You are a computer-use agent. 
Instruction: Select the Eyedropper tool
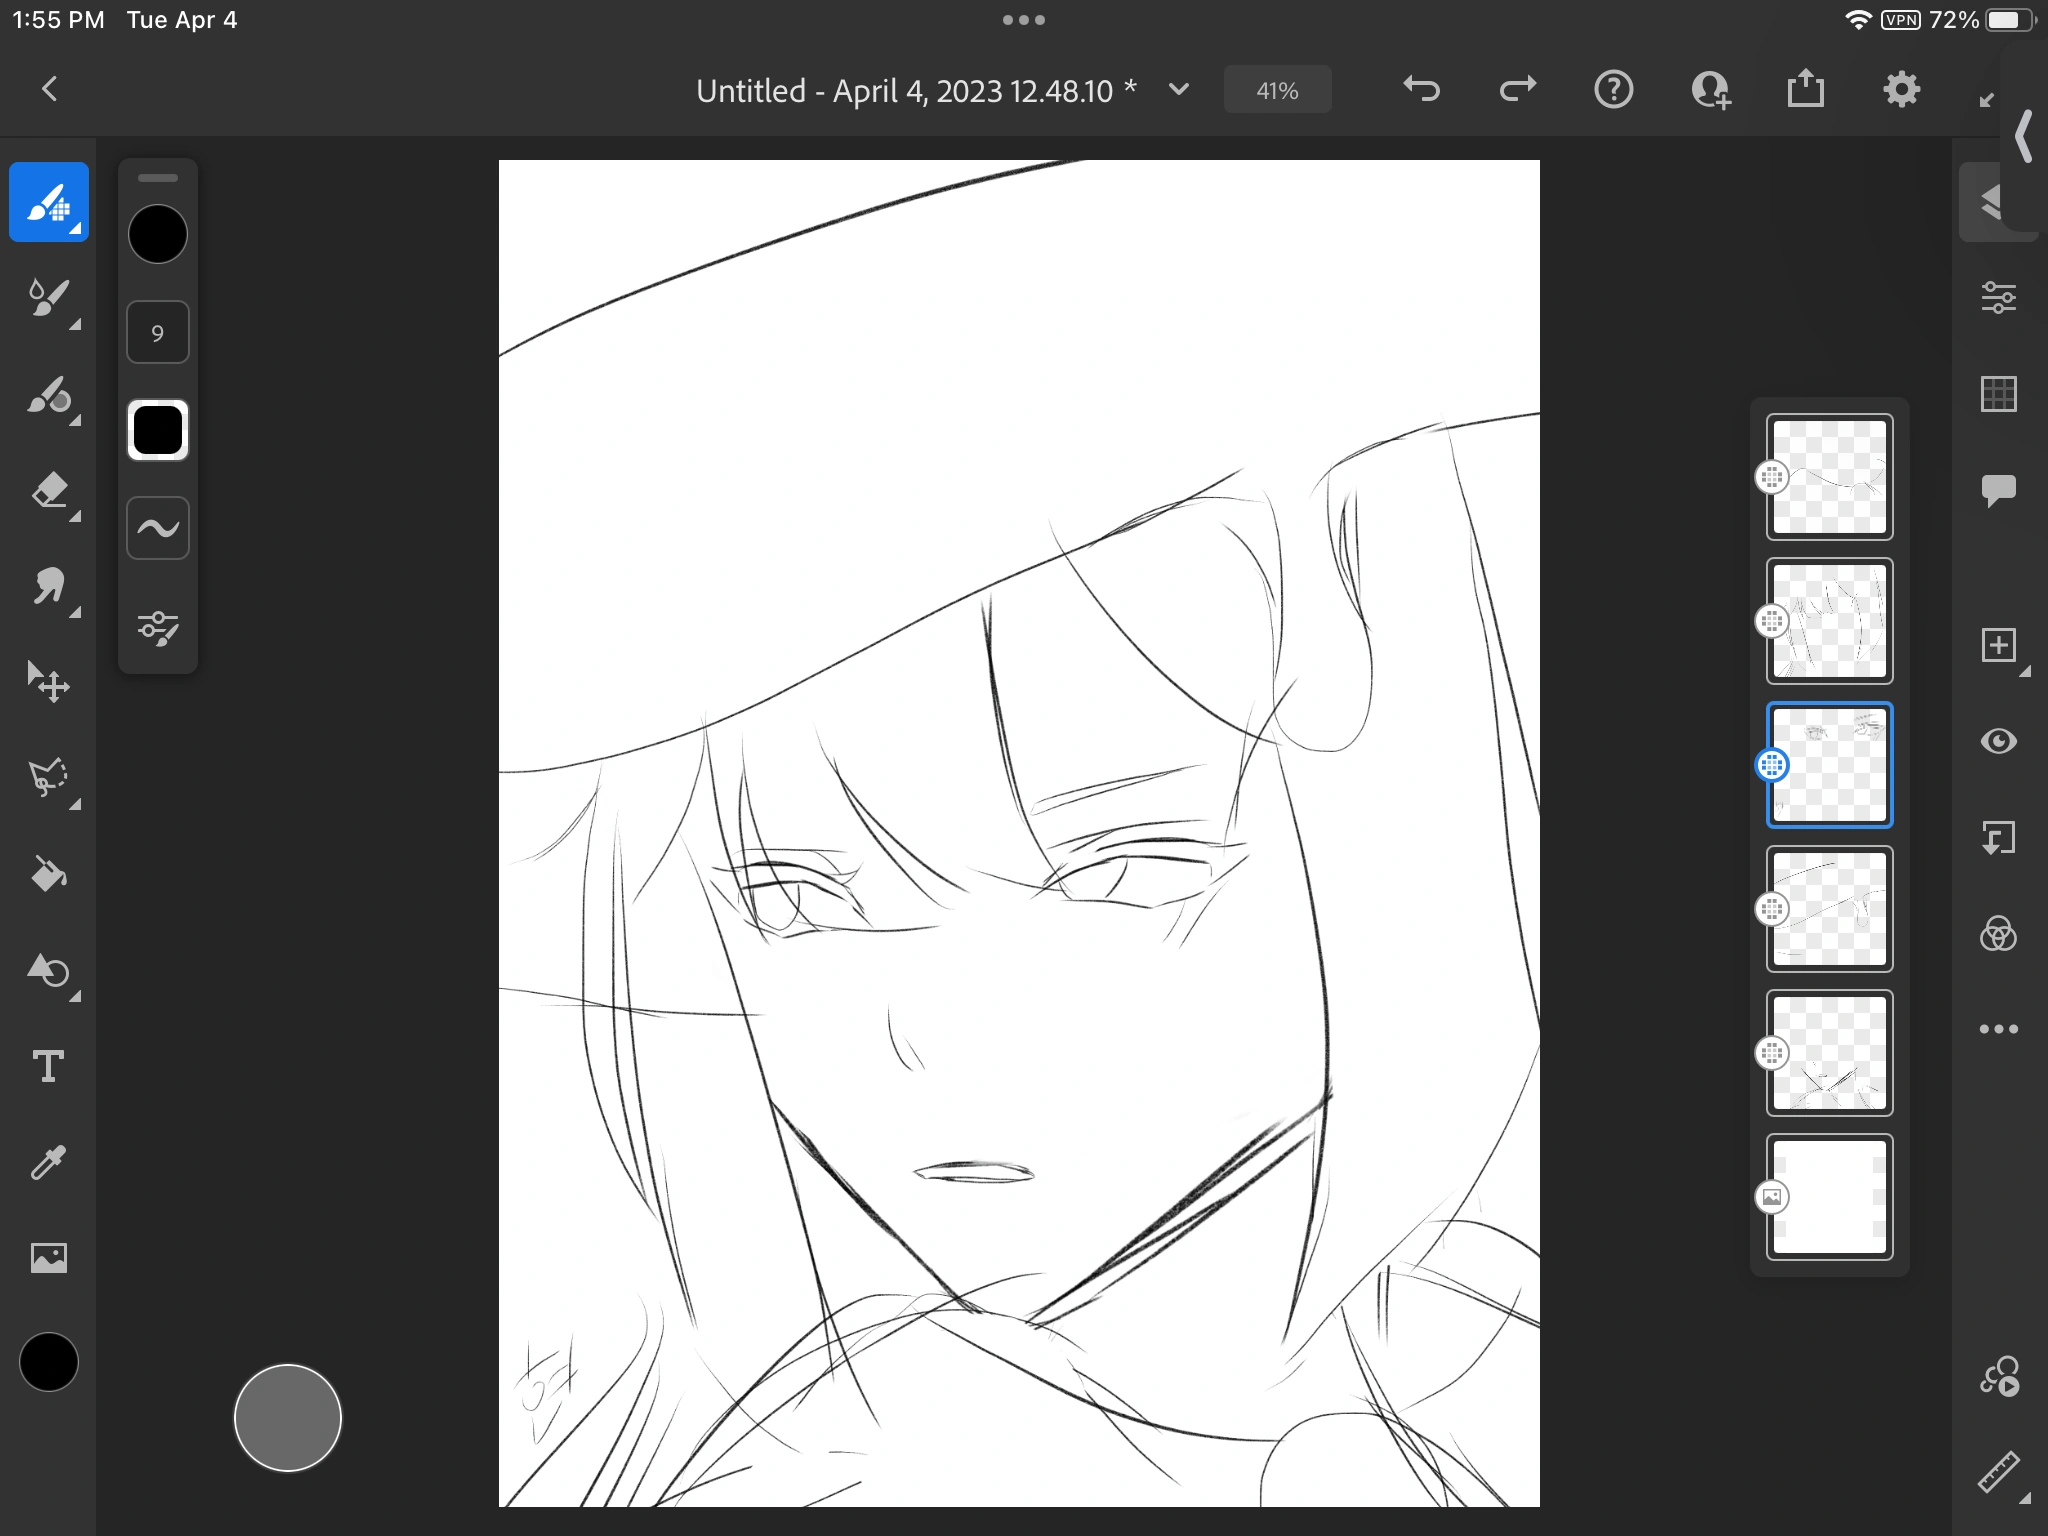(x=48, y=1162)
